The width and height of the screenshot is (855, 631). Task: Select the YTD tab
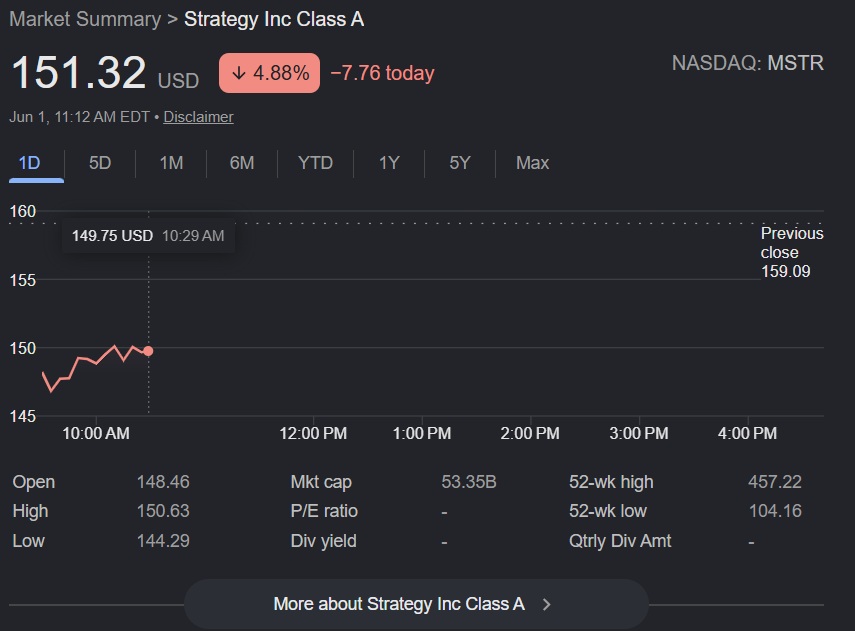[315, 163]
